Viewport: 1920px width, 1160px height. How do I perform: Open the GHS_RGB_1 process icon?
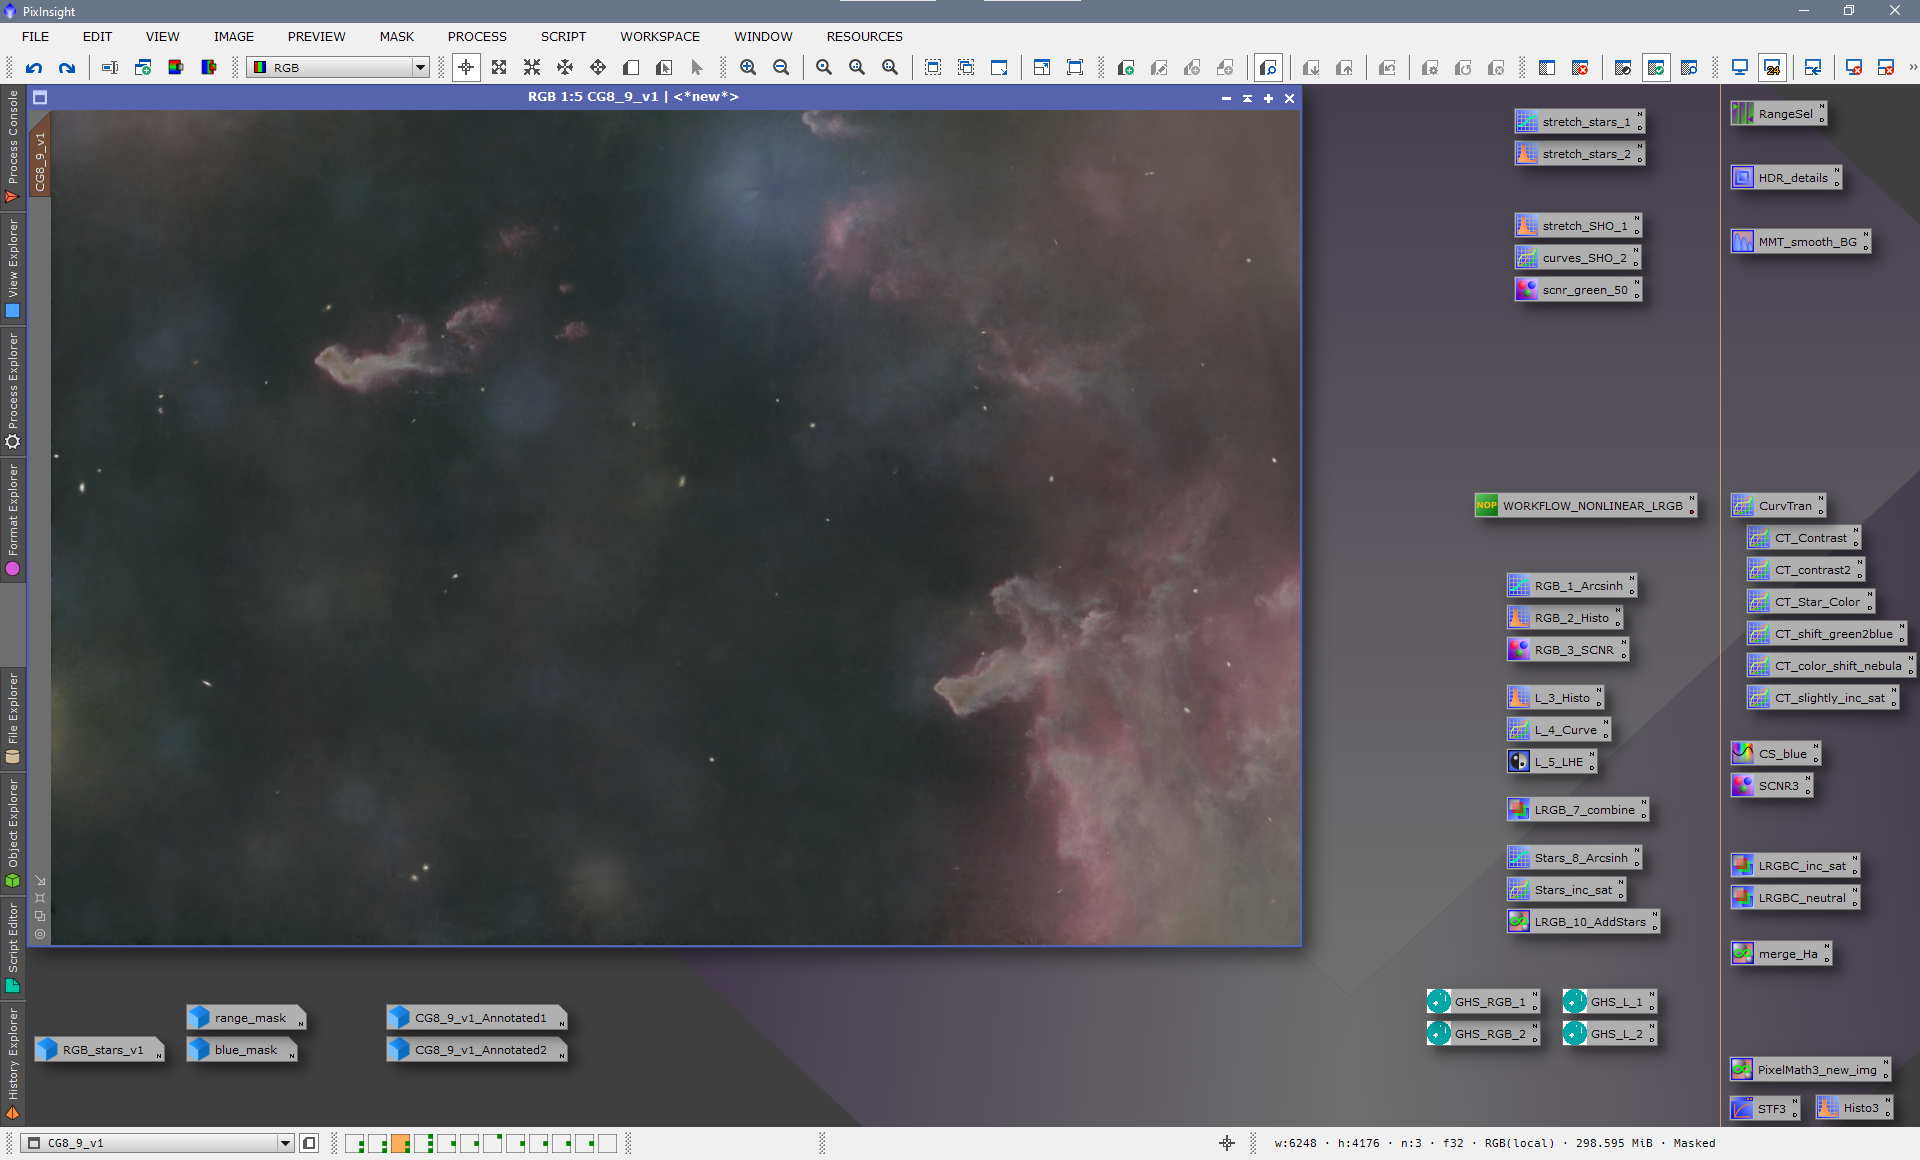point(1482,1002)
